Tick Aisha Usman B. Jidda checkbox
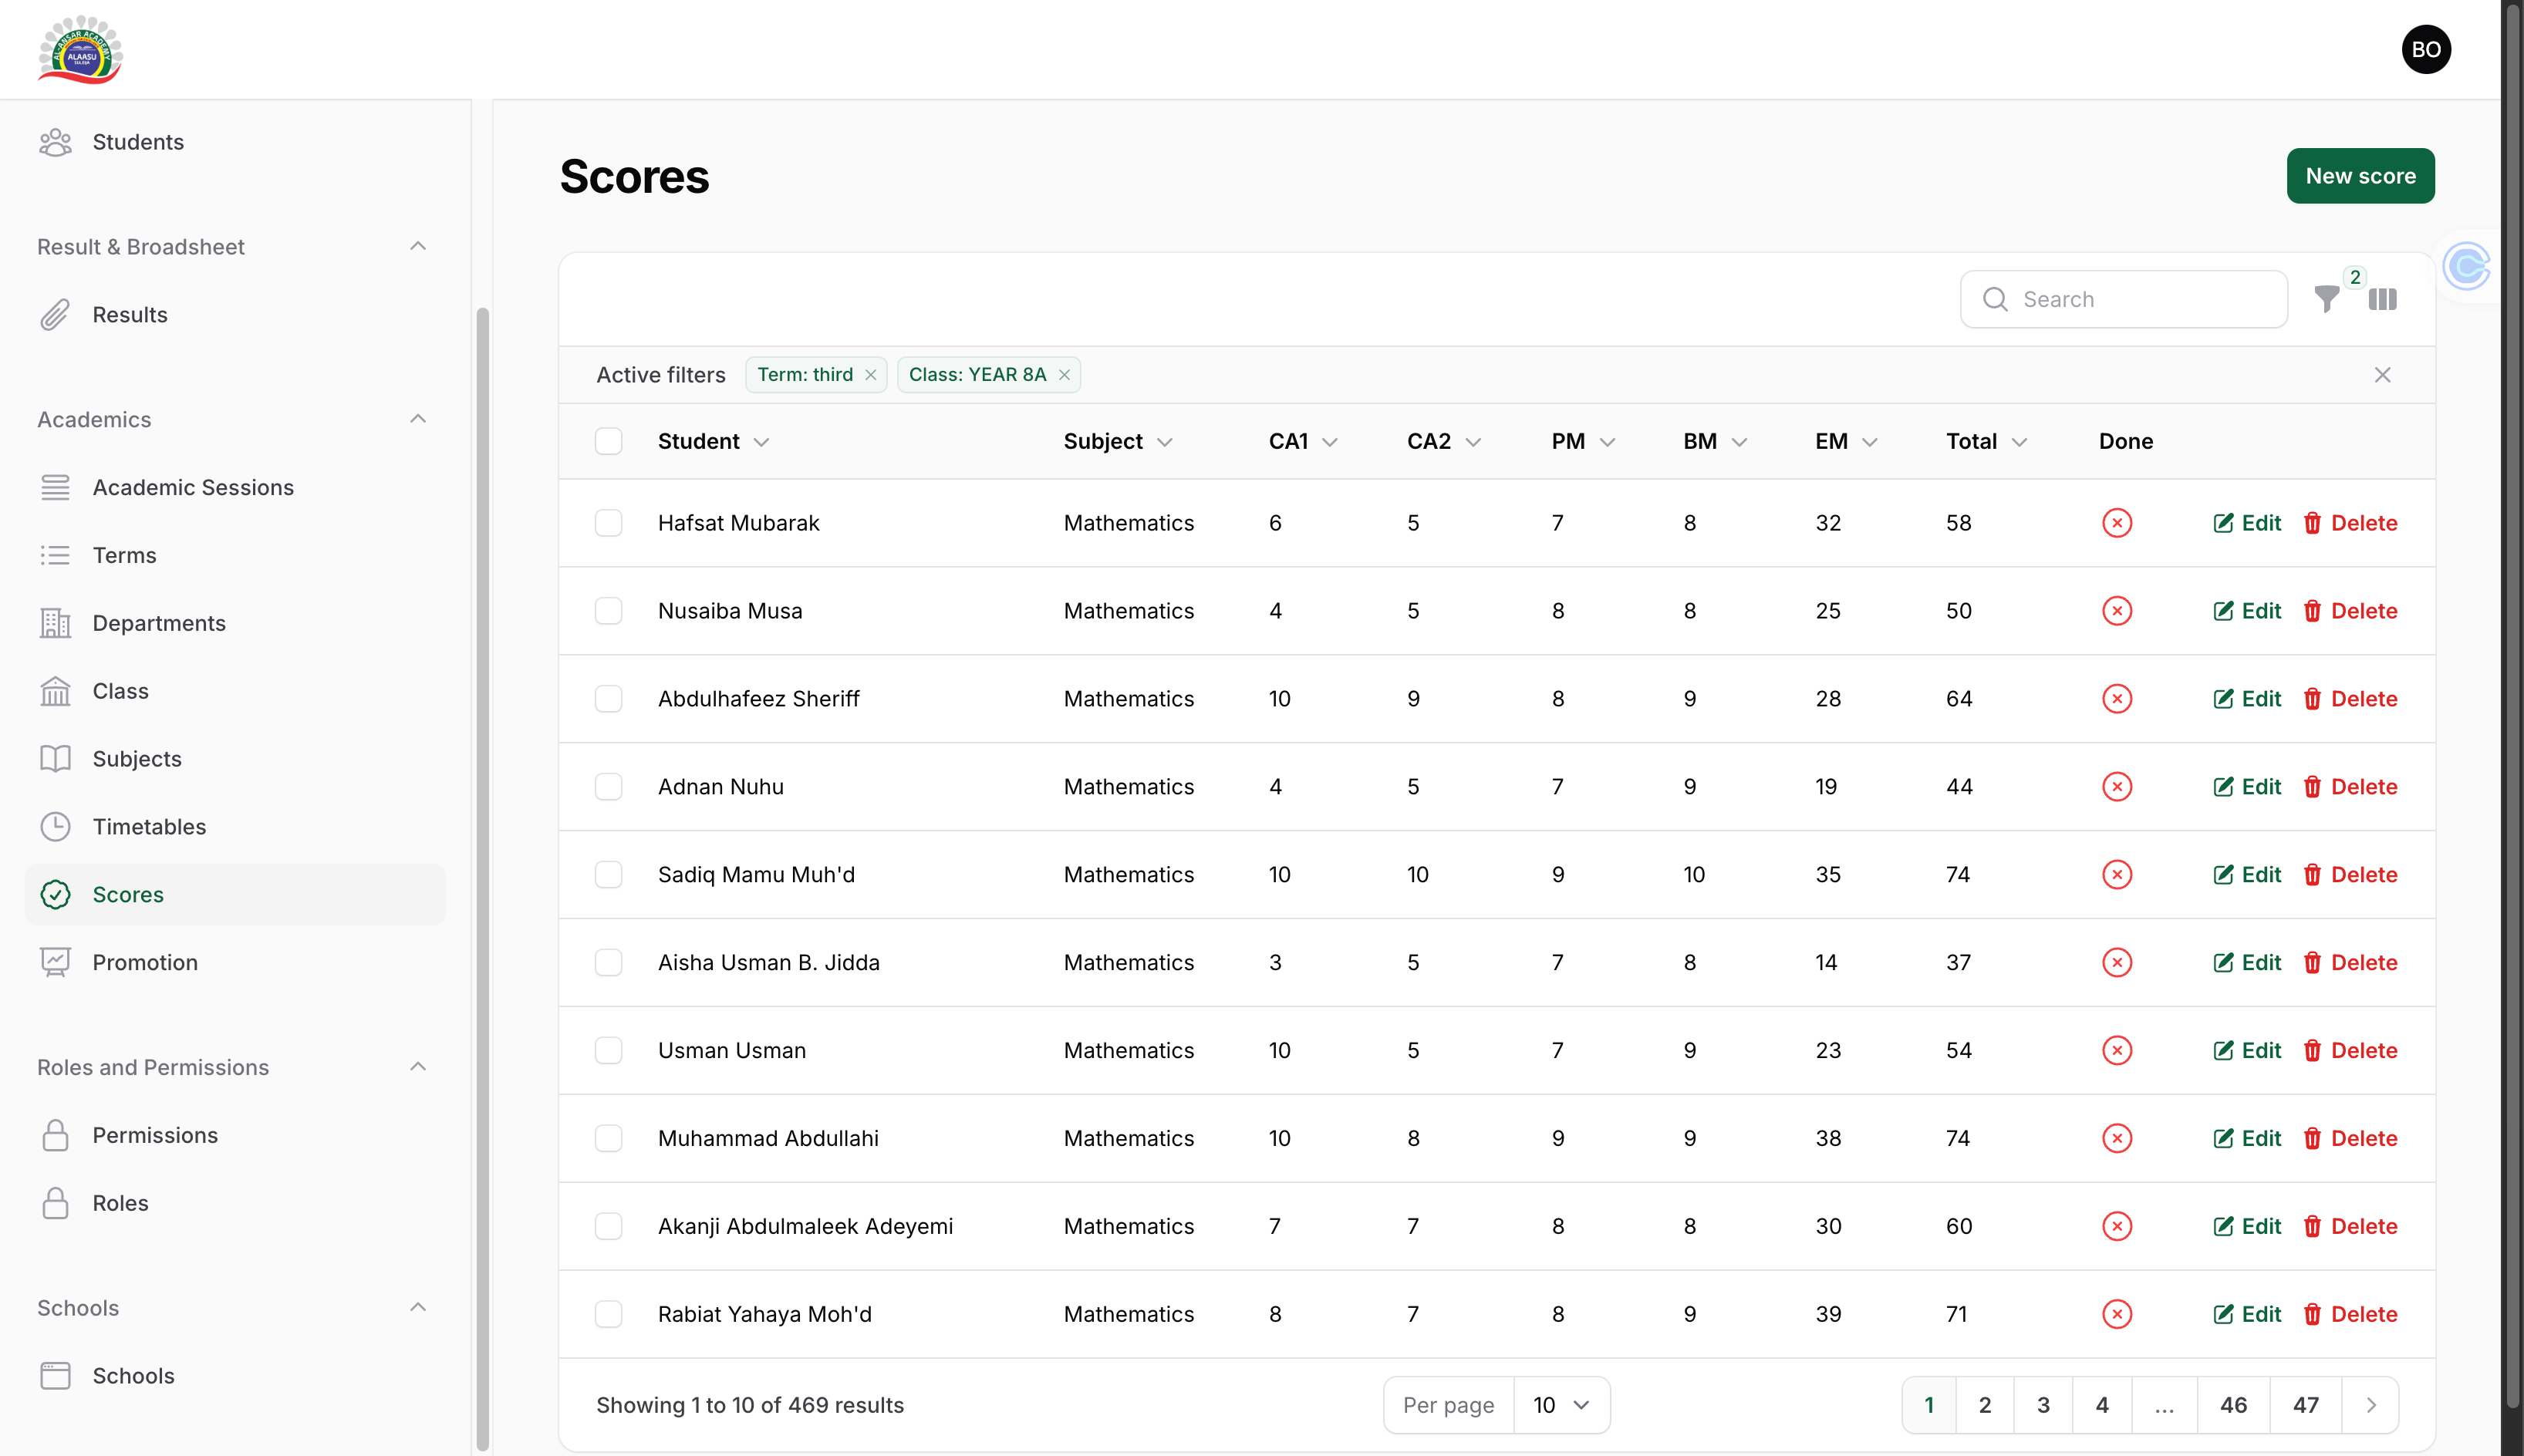The height and width of the screenshot is (1456, 2524). click(x=608, y=962)
